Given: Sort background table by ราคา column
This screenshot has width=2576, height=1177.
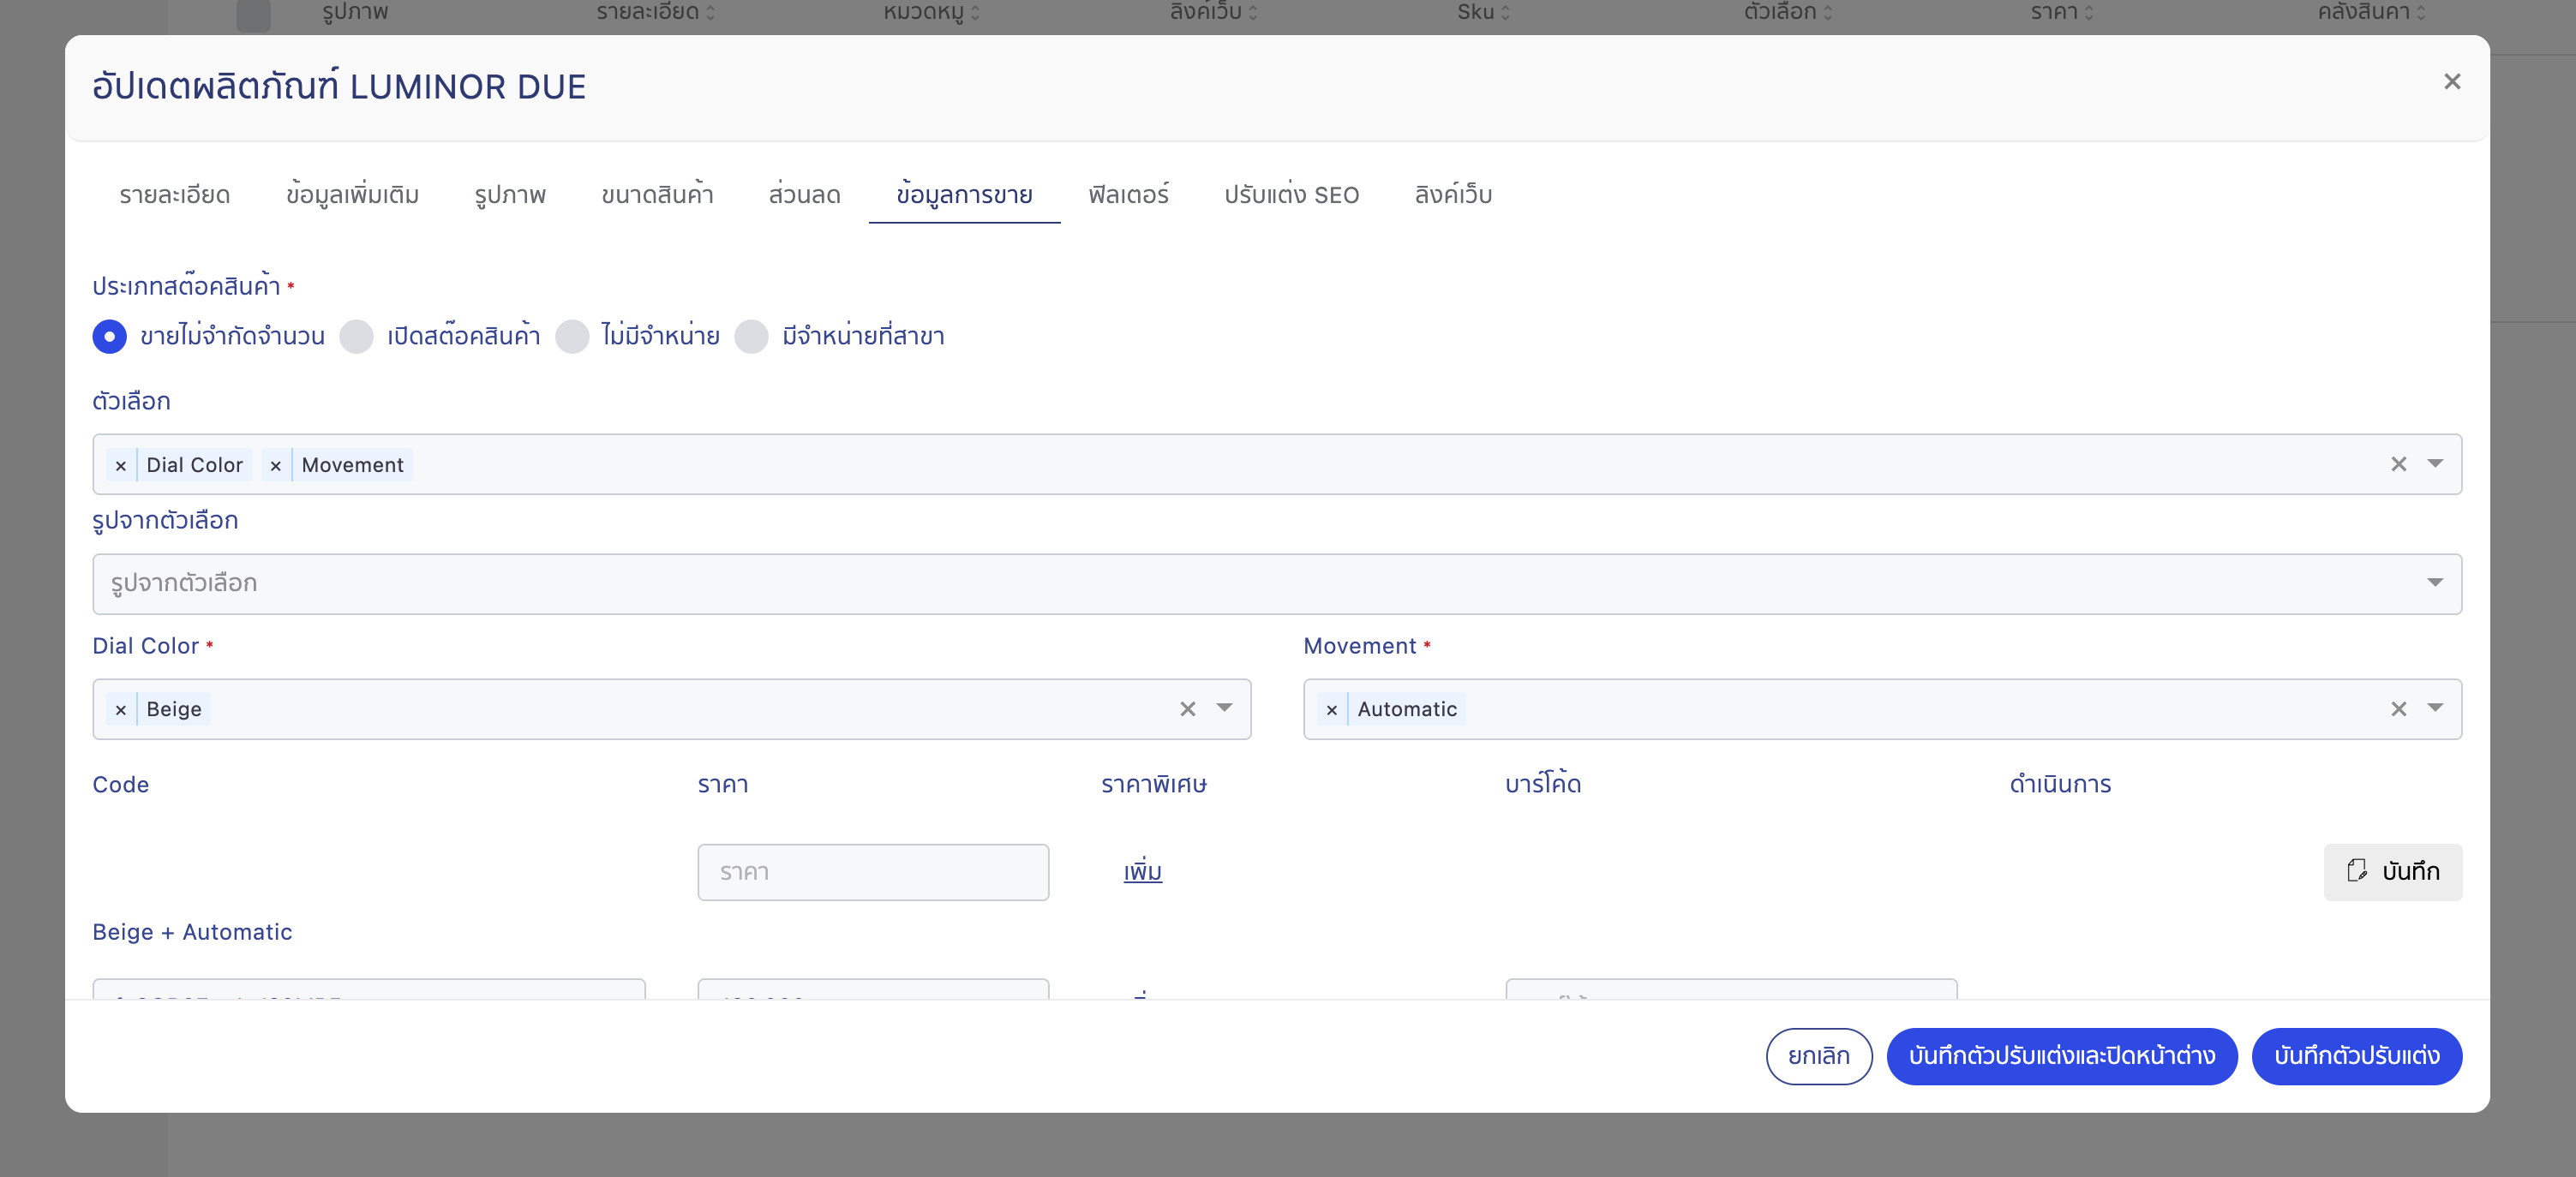Looking at the screenshot, I should coord(2061,12).
